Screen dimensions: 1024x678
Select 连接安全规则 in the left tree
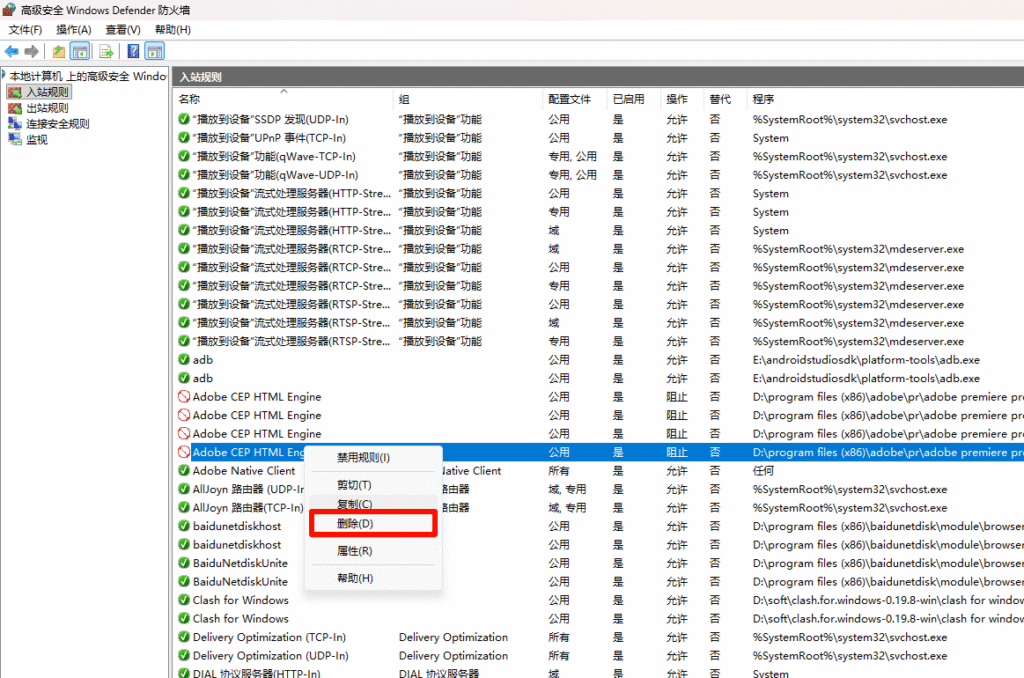pyautogui.click(x=57, y=124)
